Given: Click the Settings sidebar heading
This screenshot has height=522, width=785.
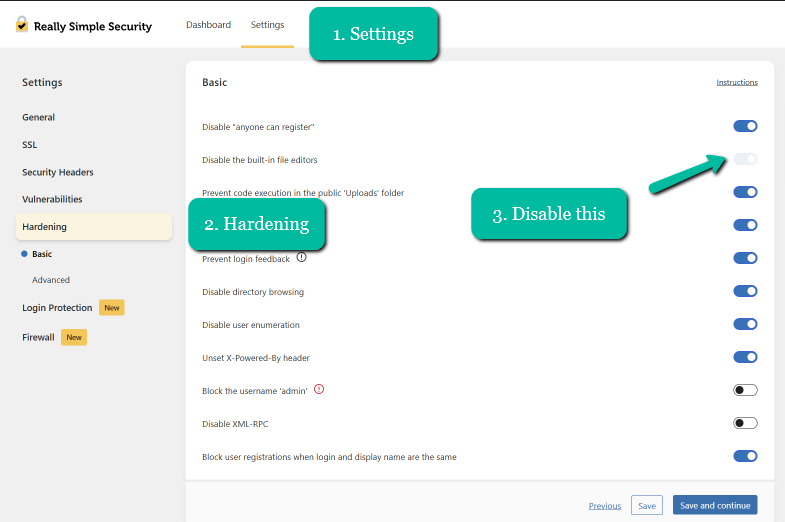Looking at the screenshot, I should pyautogui.click(x=42, y=83).
